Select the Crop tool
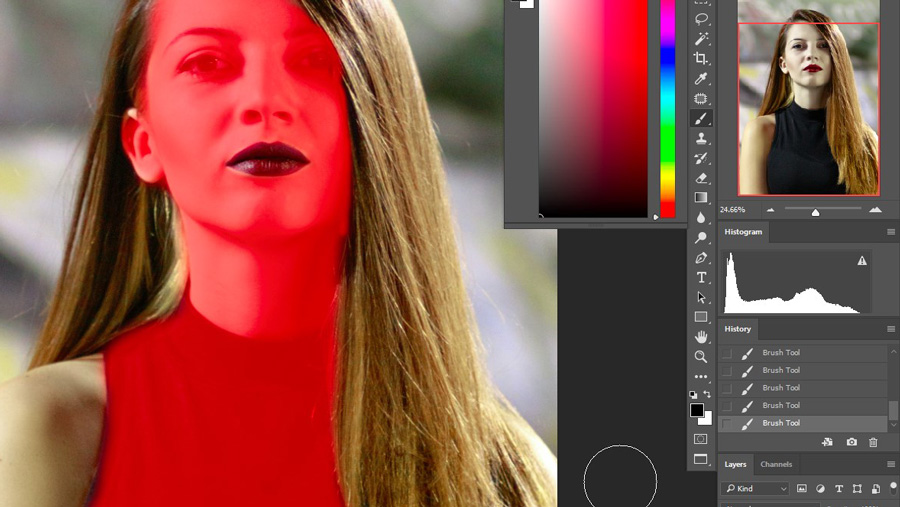The width and height of the screenshot is (900, 507). tap(701, 58)
